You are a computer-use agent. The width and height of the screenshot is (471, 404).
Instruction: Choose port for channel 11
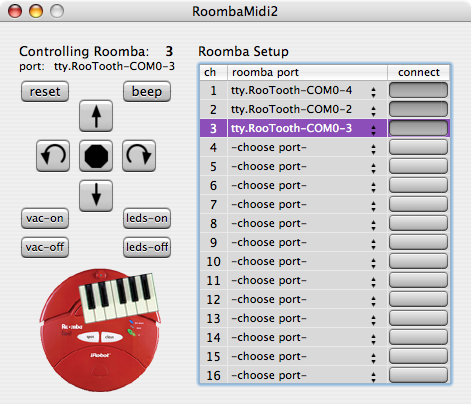coord(307,280)
